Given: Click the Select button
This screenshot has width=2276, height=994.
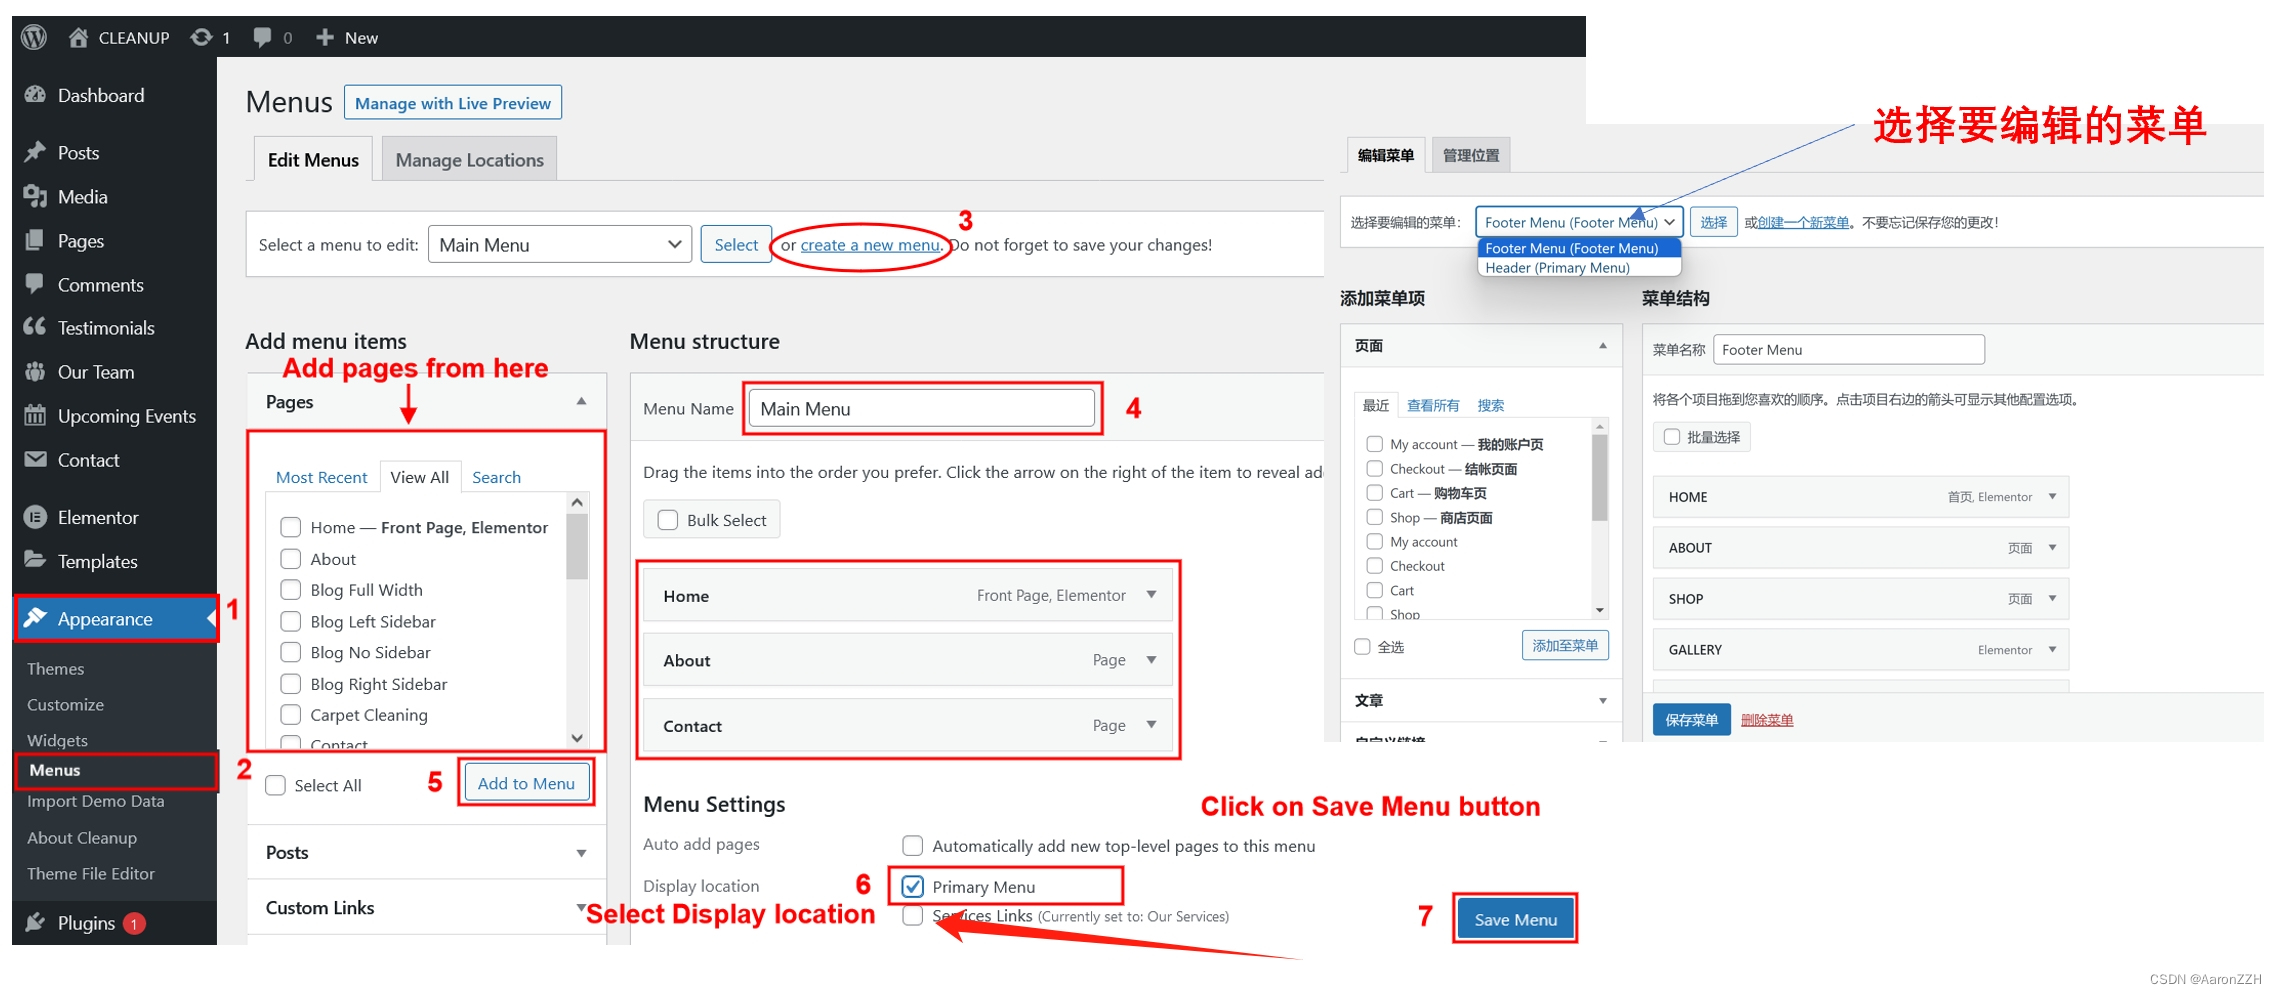Looking at the screenshot, I should click(736, 245).
